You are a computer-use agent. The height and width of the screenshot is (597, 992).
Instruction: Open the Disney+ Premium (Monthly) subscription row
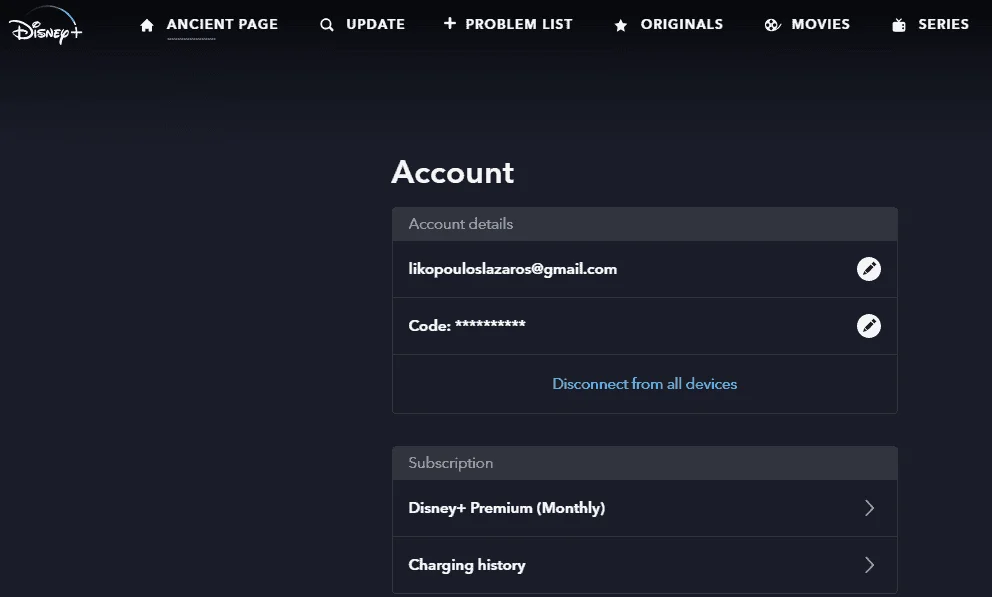pos(645,508)
